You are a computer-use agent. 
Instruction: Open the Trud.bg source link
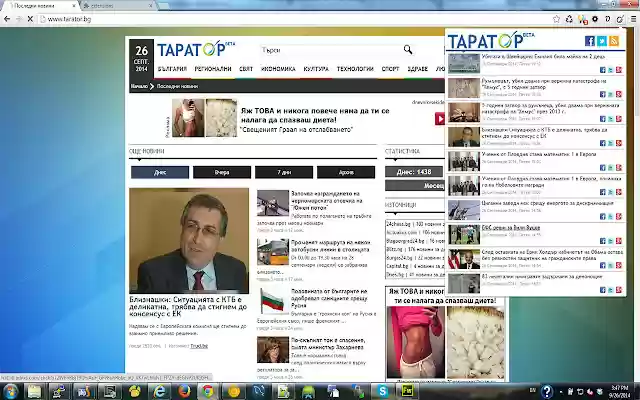tap(199, 346)
